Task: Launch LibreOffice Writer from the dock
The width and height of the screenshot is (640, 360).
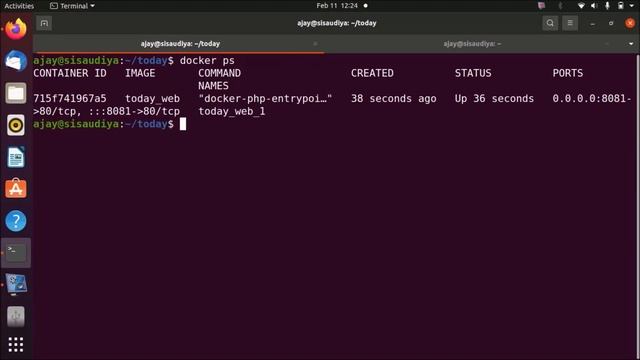Action: 16,157
